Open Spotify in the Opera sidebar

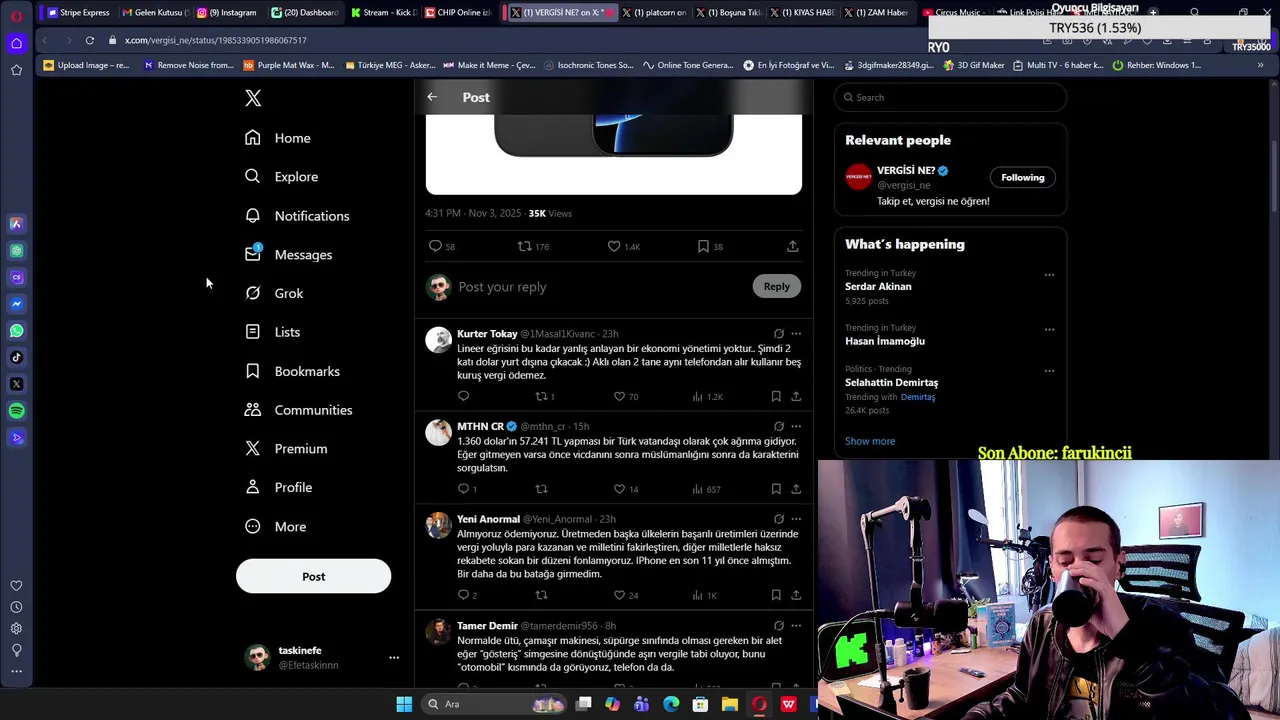pyautogui.click(x=16, y=411)
